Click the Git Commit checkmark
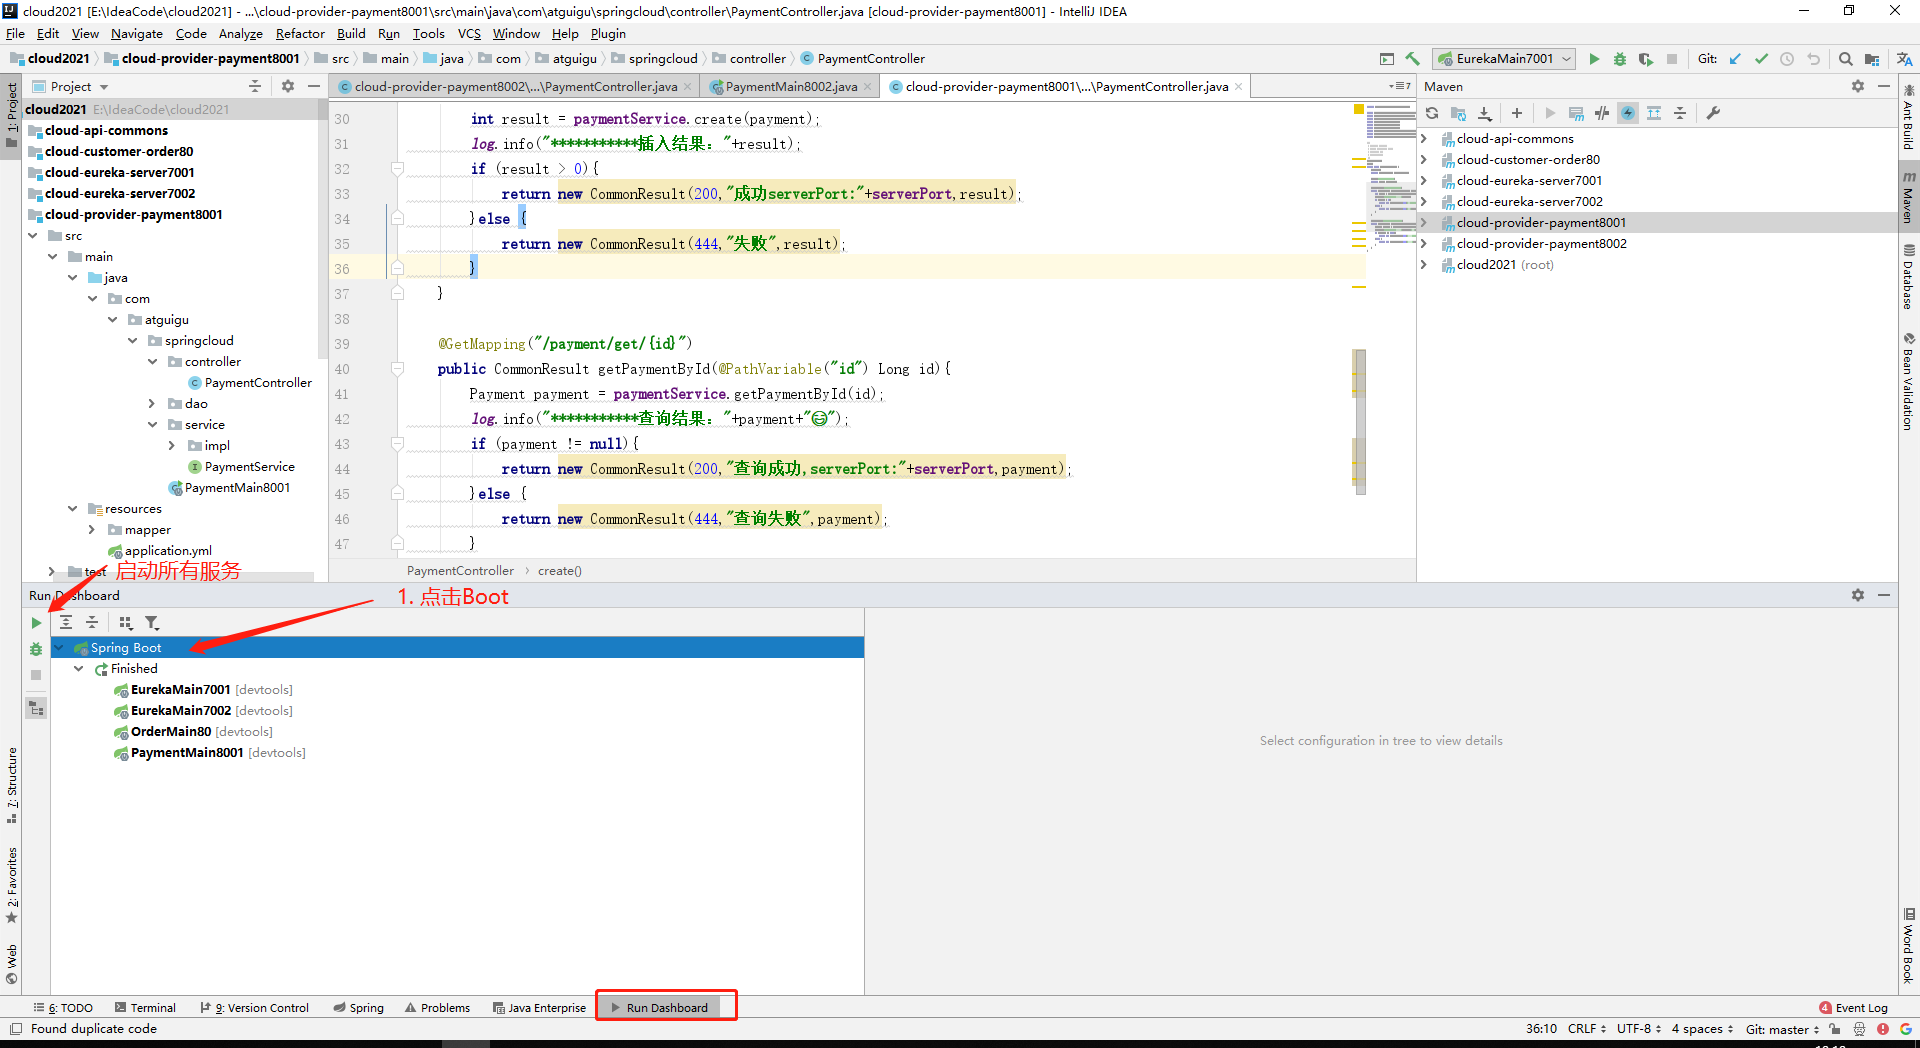The image size is (1920, 1048). (1761, 59)
